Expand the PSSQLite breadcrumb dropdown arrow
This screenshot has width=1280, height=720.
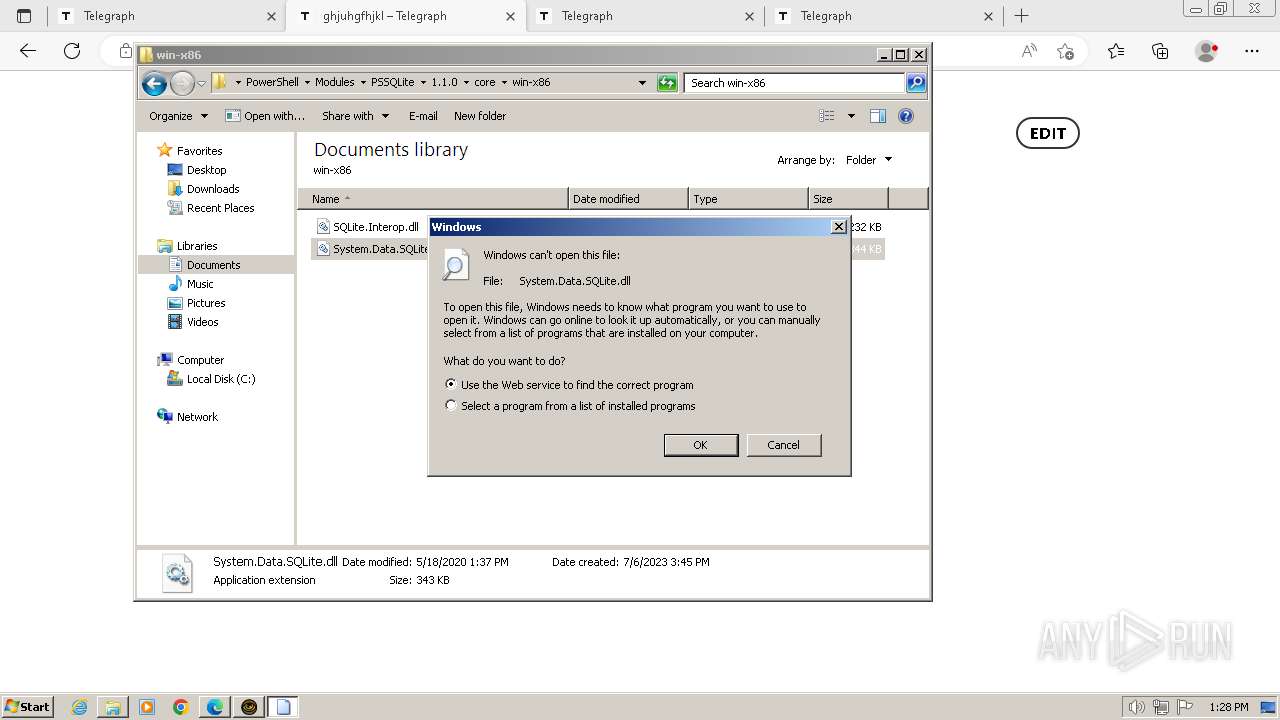(x=423, y=83)
